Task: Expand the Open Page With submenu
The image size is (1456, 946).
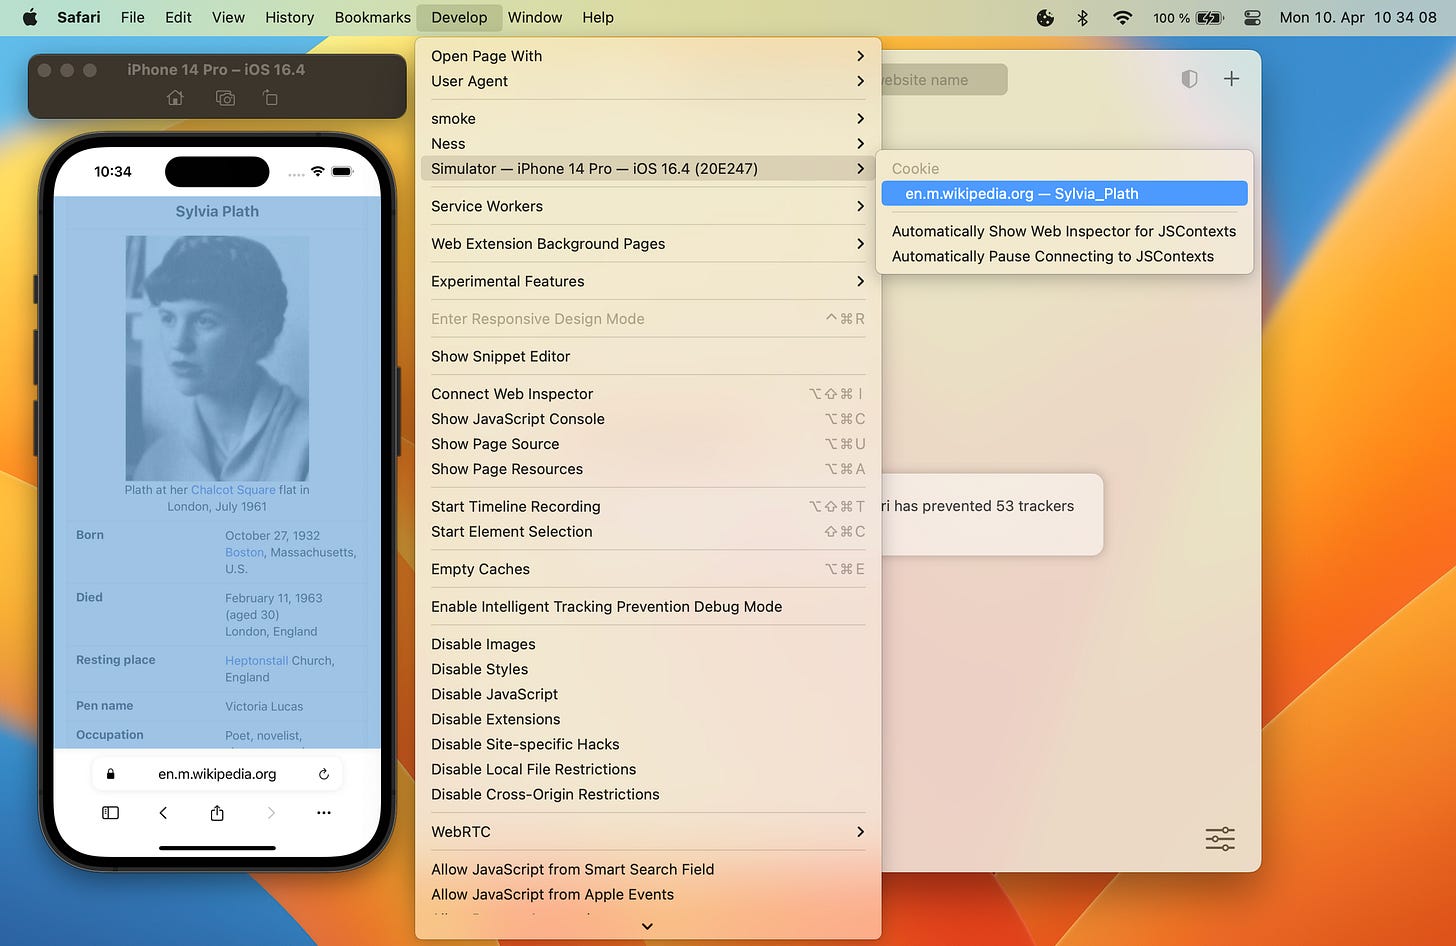Action: tap(648, 56)
